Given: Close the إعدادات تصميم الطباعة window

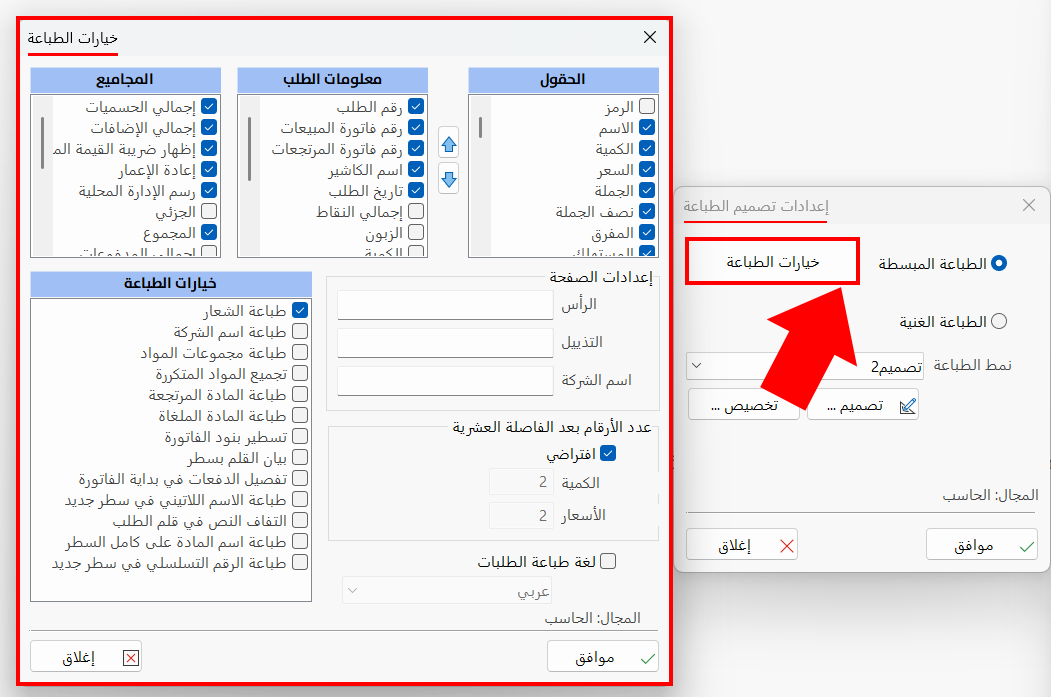Looking at the screenshot, I should coord(1028,205).
